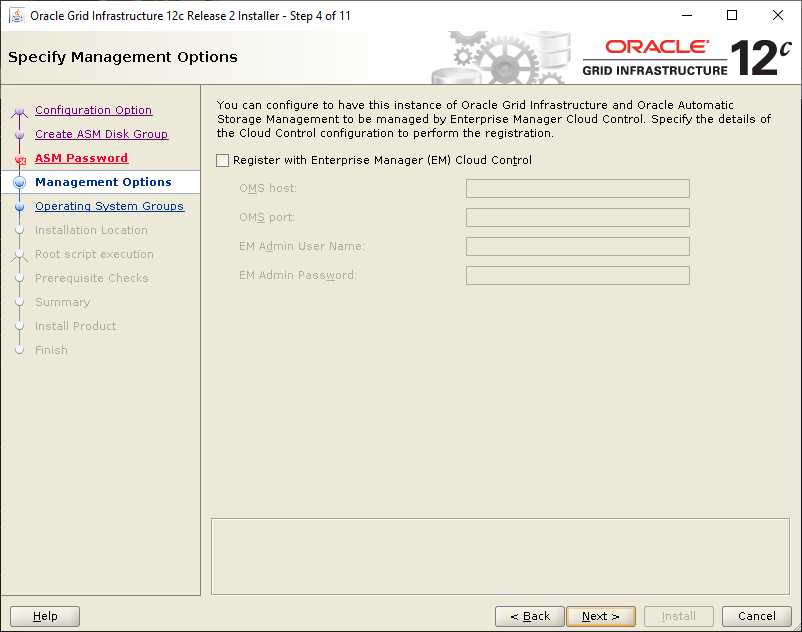Click the 'Summary' step text
The width and height of the screenshot is (802, 632).
(x=62, y=302)
